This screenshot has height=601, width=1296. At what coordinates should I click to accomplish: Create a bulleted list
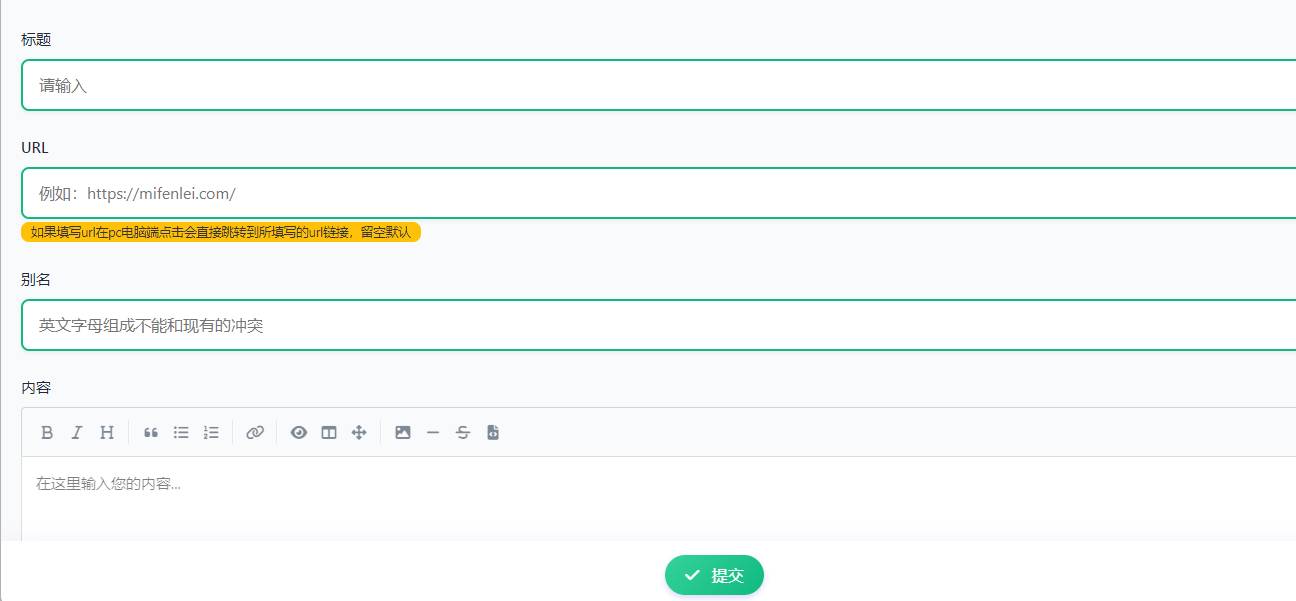pyautogui.click(x=181, y=432)
